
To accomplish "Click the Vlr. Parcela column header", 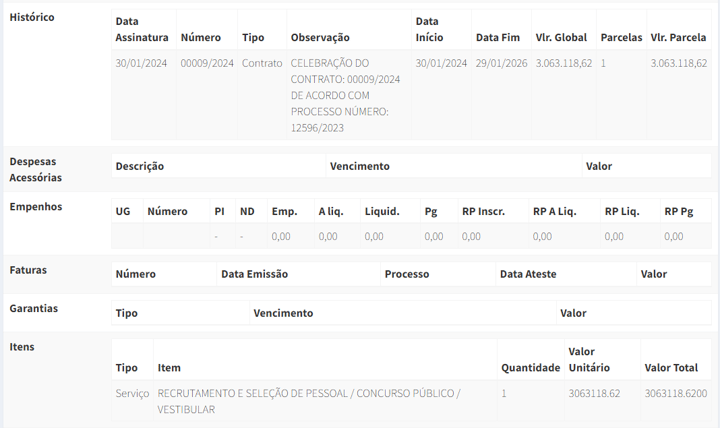I will 678,38.
